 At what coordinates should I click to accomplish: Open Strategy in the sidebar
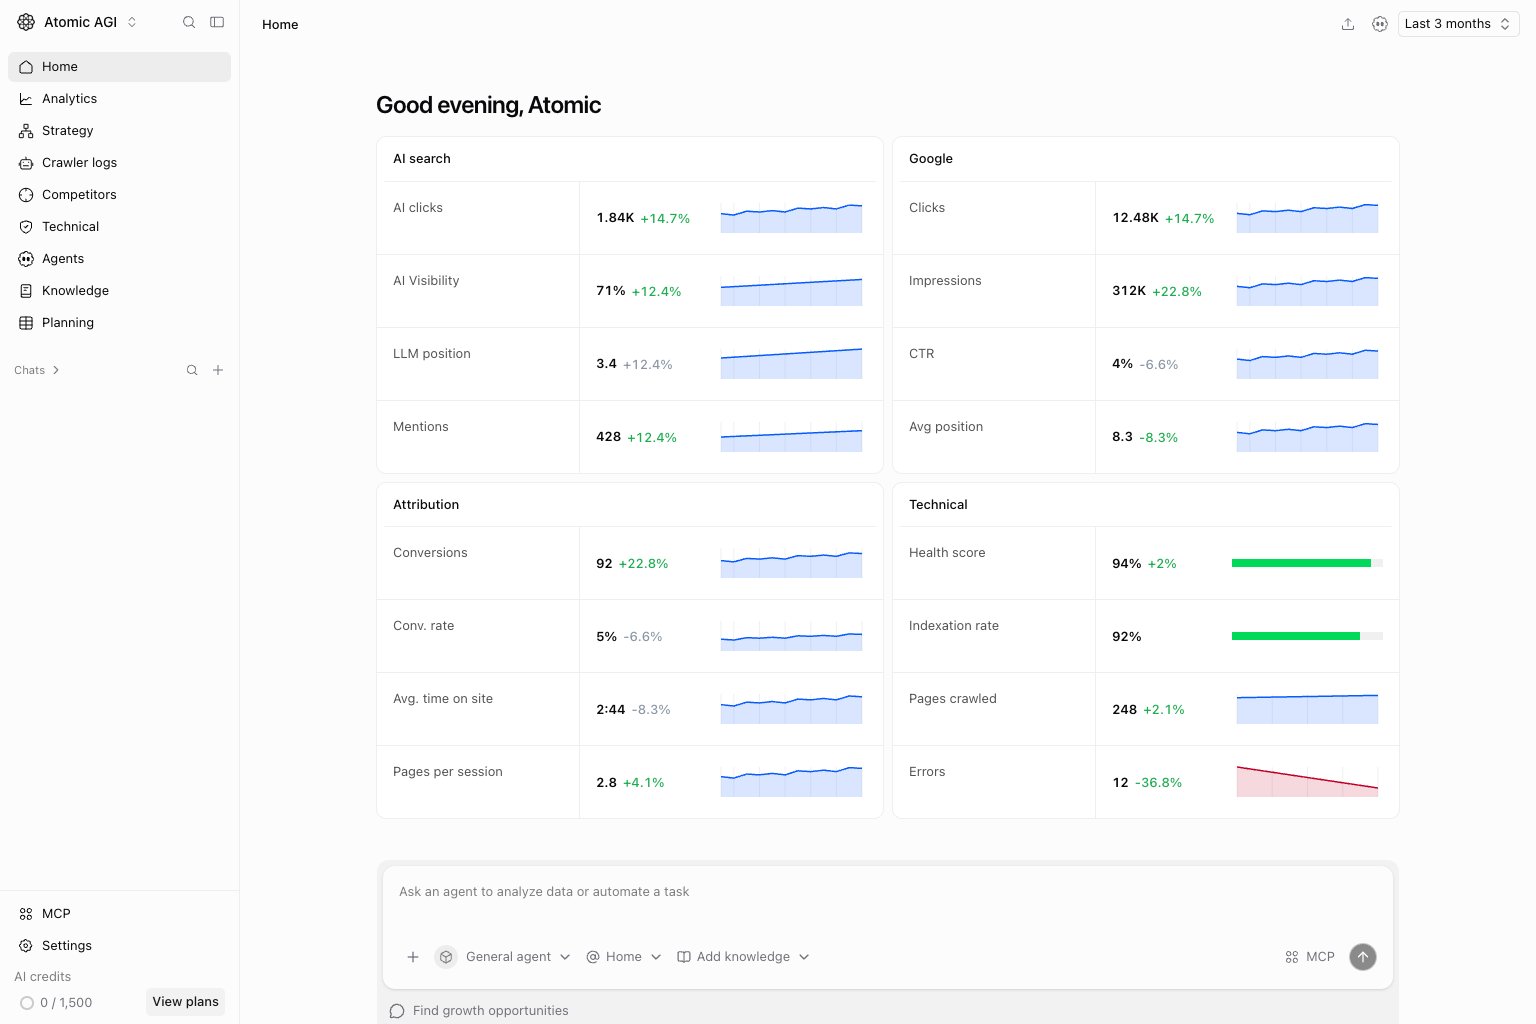pos(119,131)
